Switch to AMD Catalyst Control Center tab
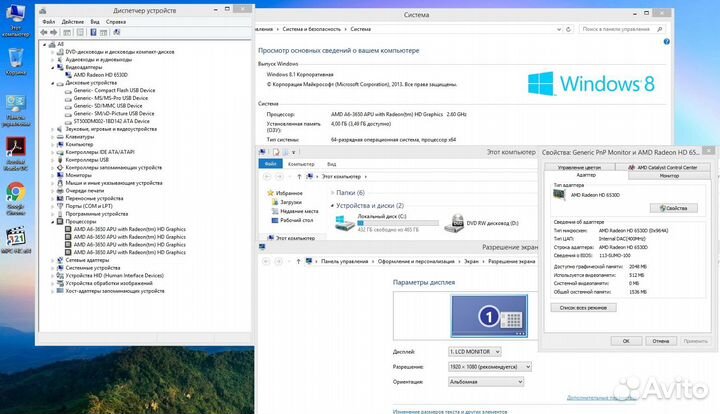This screenshot has height=414, width=720. (663, 168)
